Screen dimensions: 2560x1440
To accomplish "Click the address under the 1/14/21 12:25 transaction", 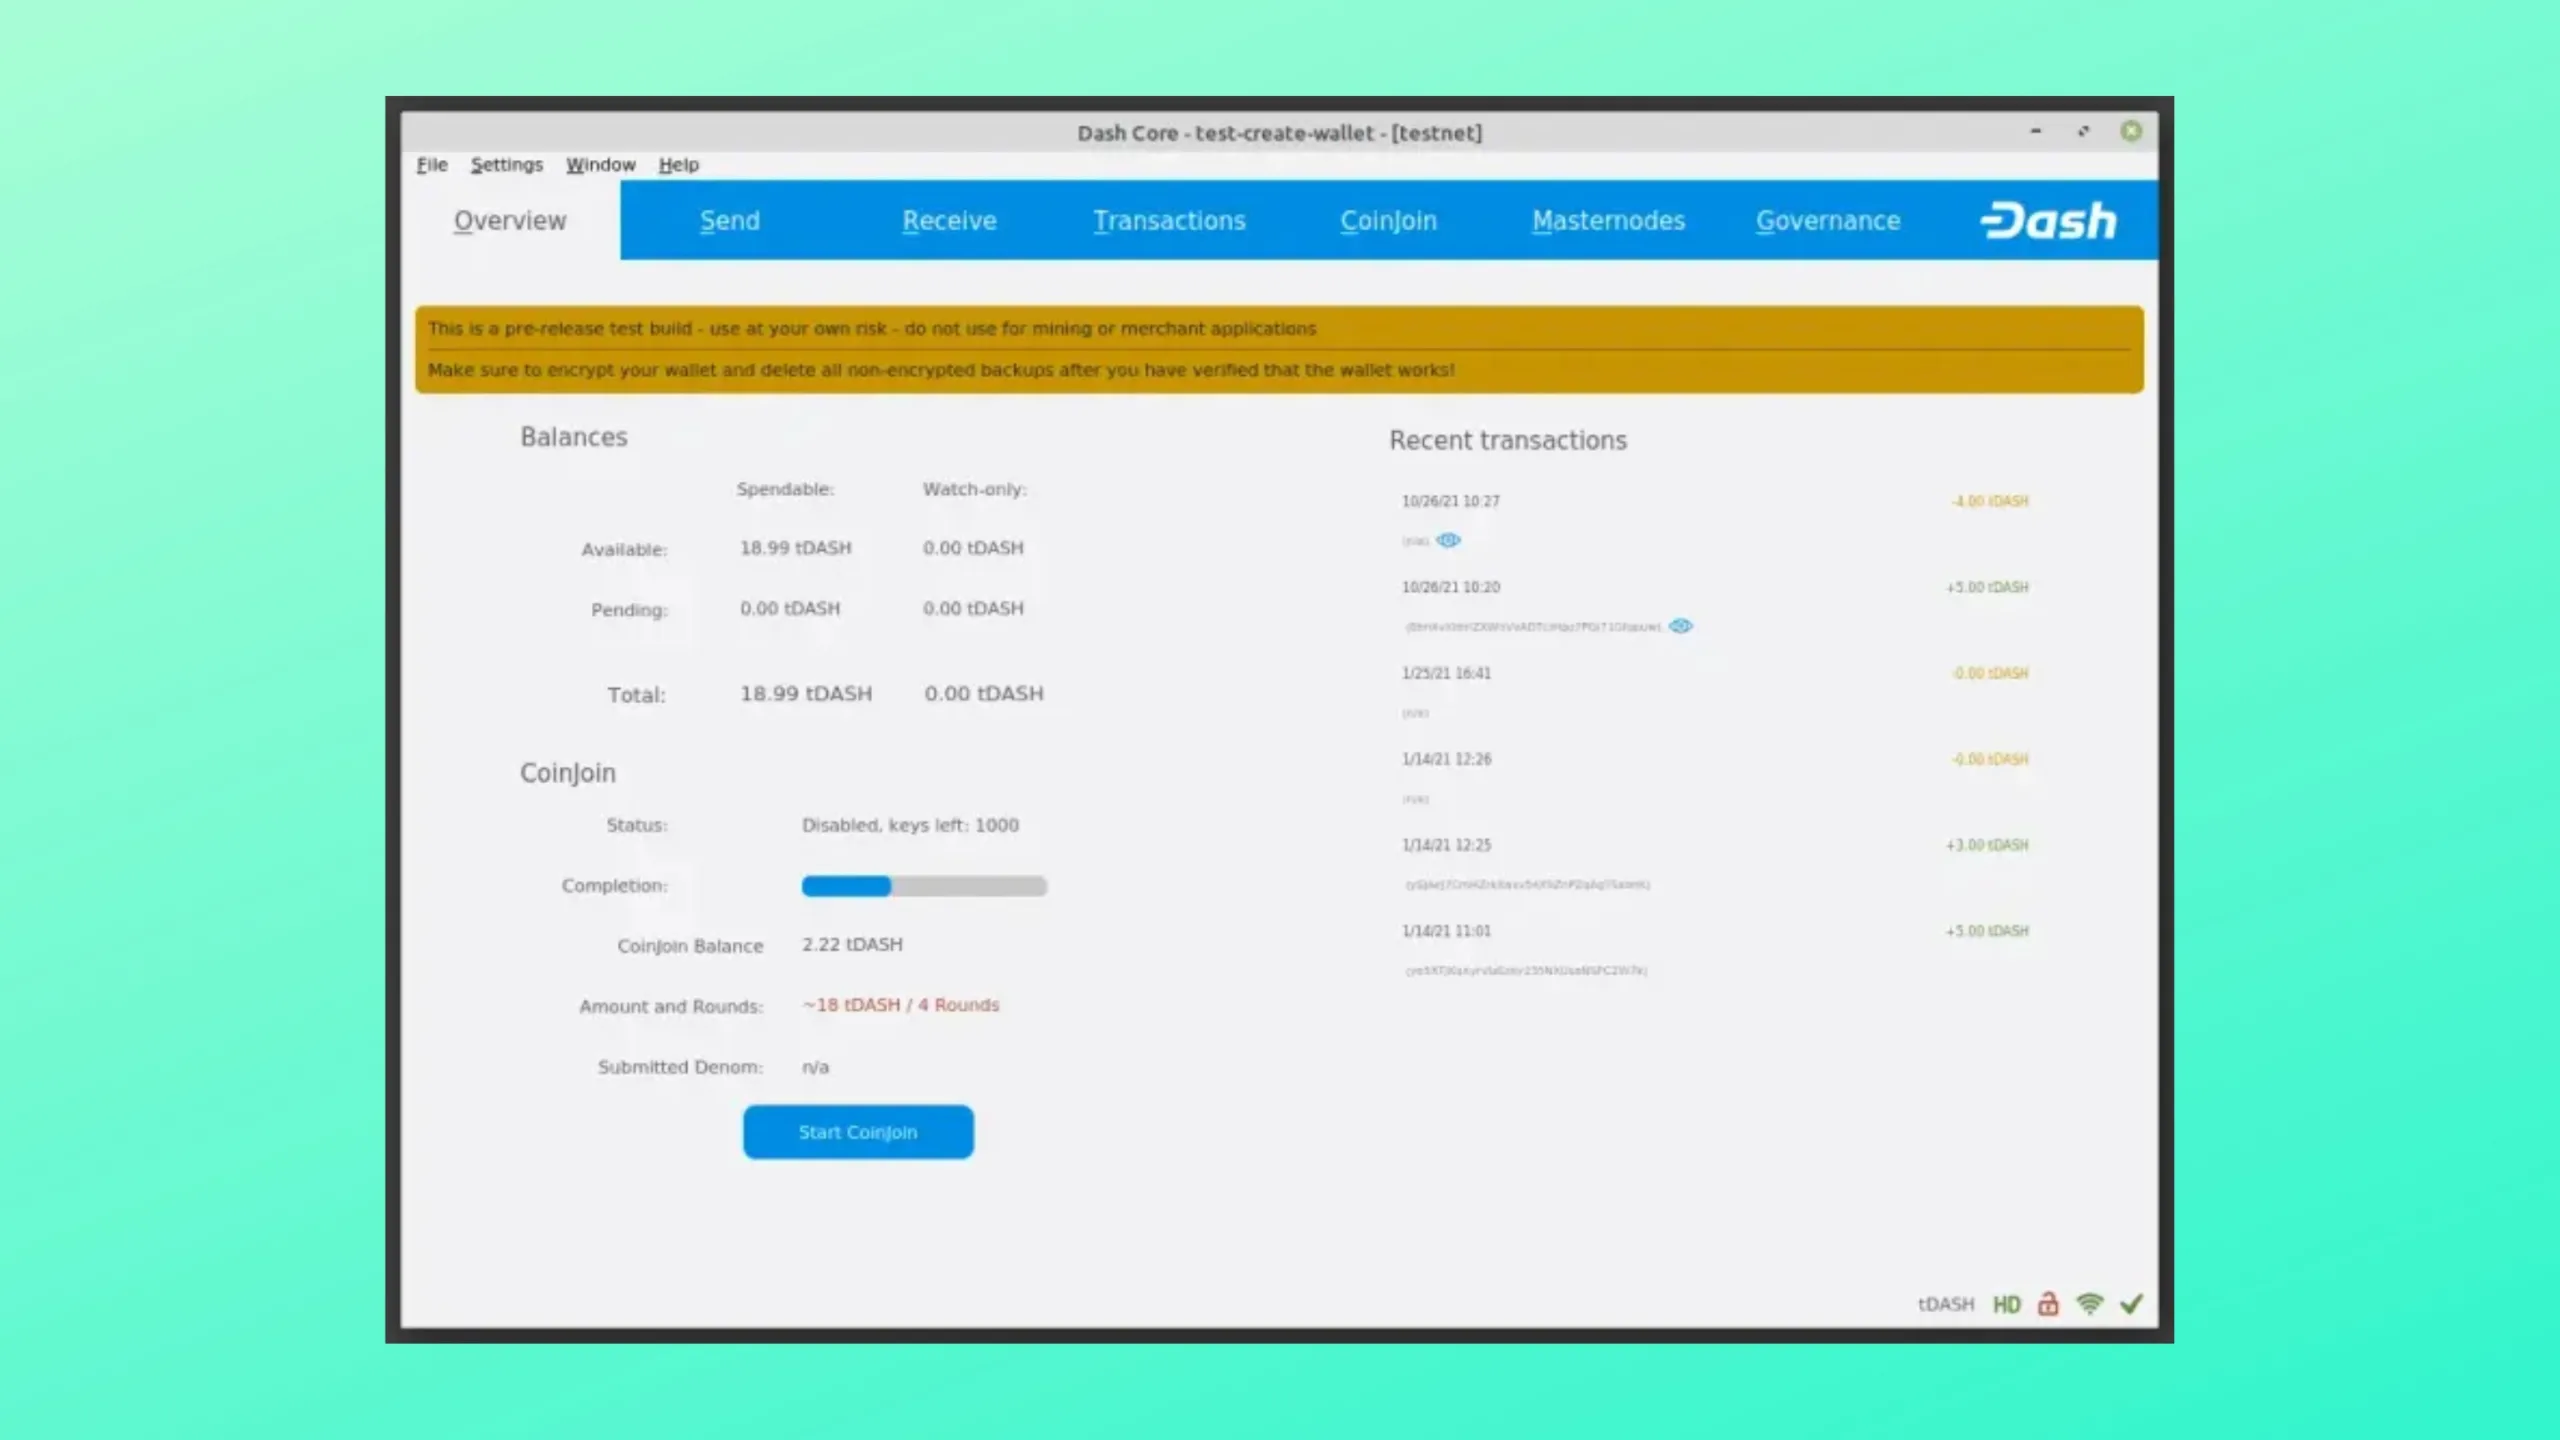I will (x=1527, y=884).
